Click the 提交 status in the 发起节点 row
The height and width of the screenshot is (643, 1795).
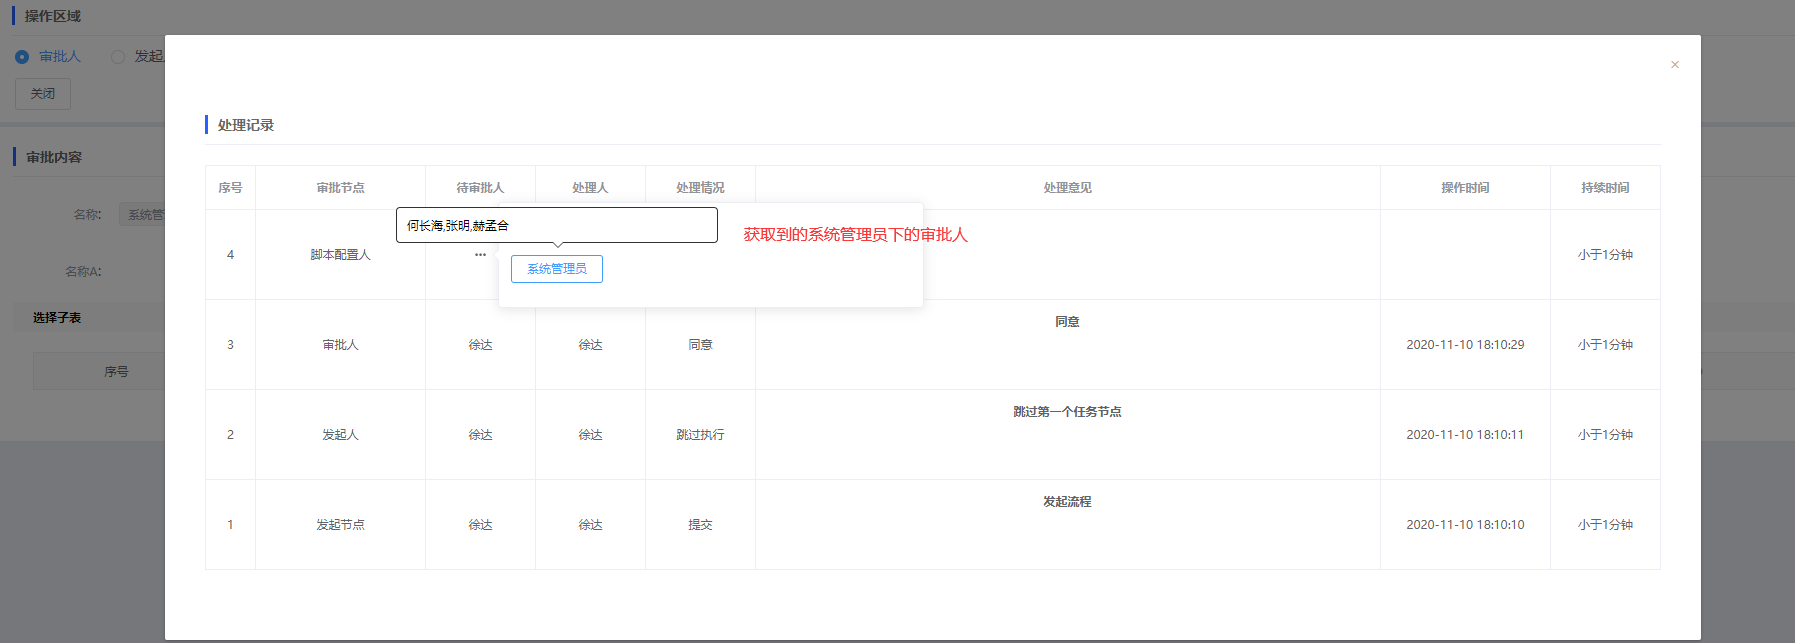coord(700,525)
